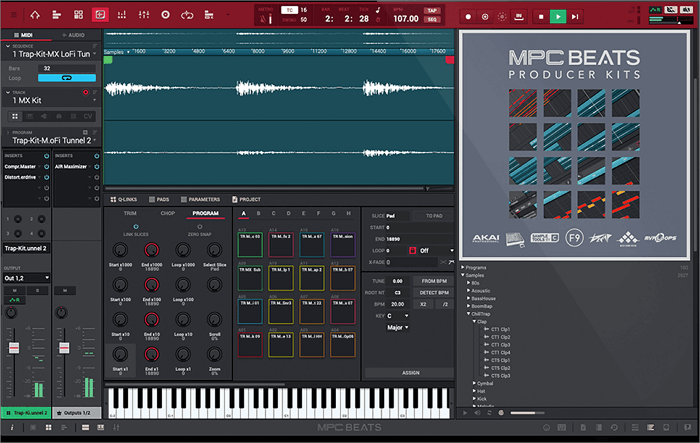Viewport: 700px width, 443px height.
Task: Toggle the sequence Loop button
Action: (67, 77)
